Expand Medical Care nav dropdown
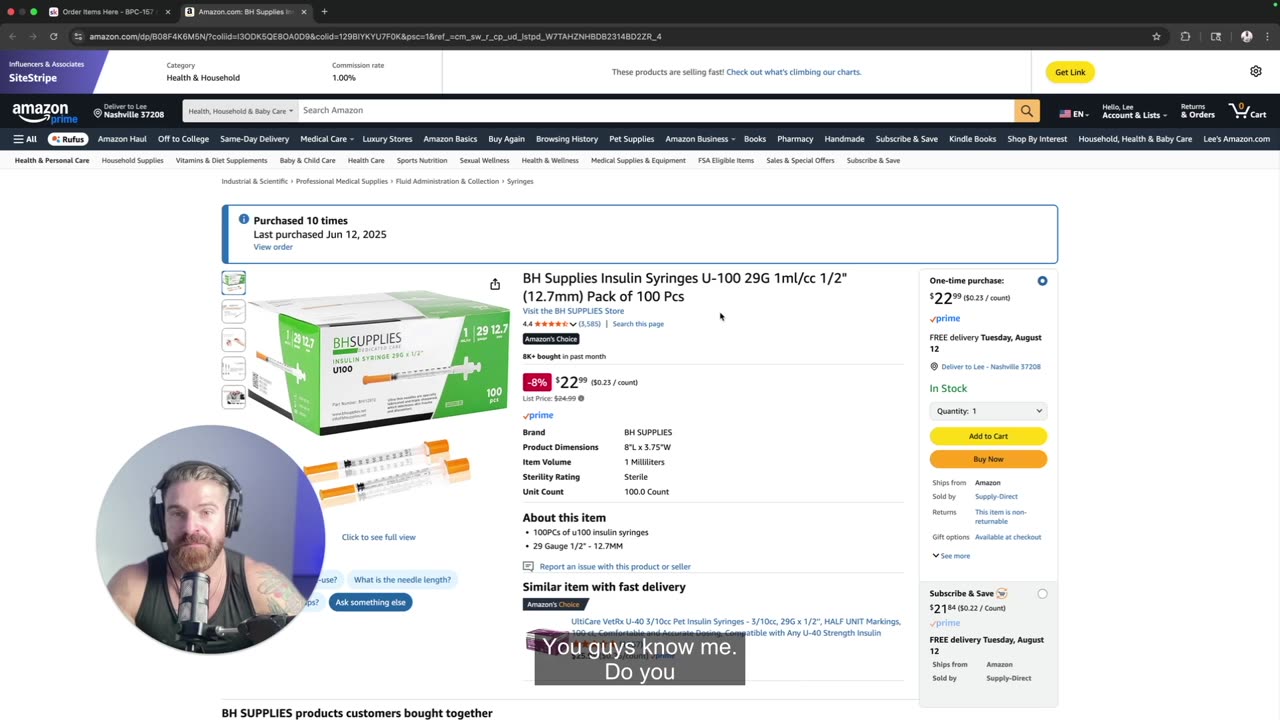Image resolution: width=1280 pixels, height=720 pixels. click(326, 139)
